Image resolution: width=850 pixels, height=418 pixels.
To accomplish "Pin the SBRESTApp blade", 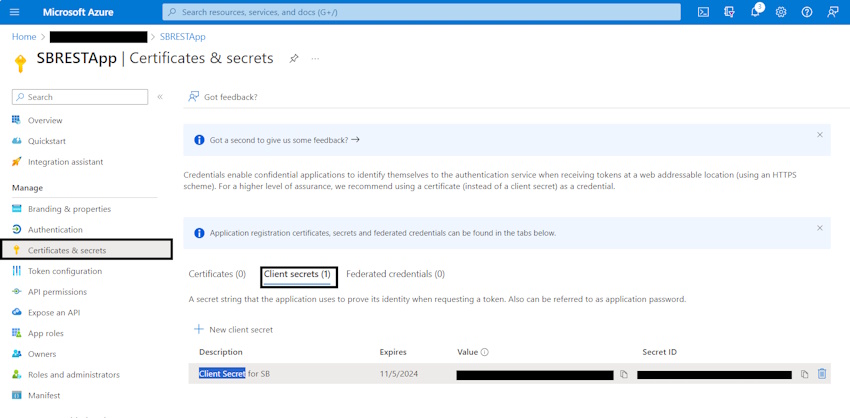I will coord(294,58).
